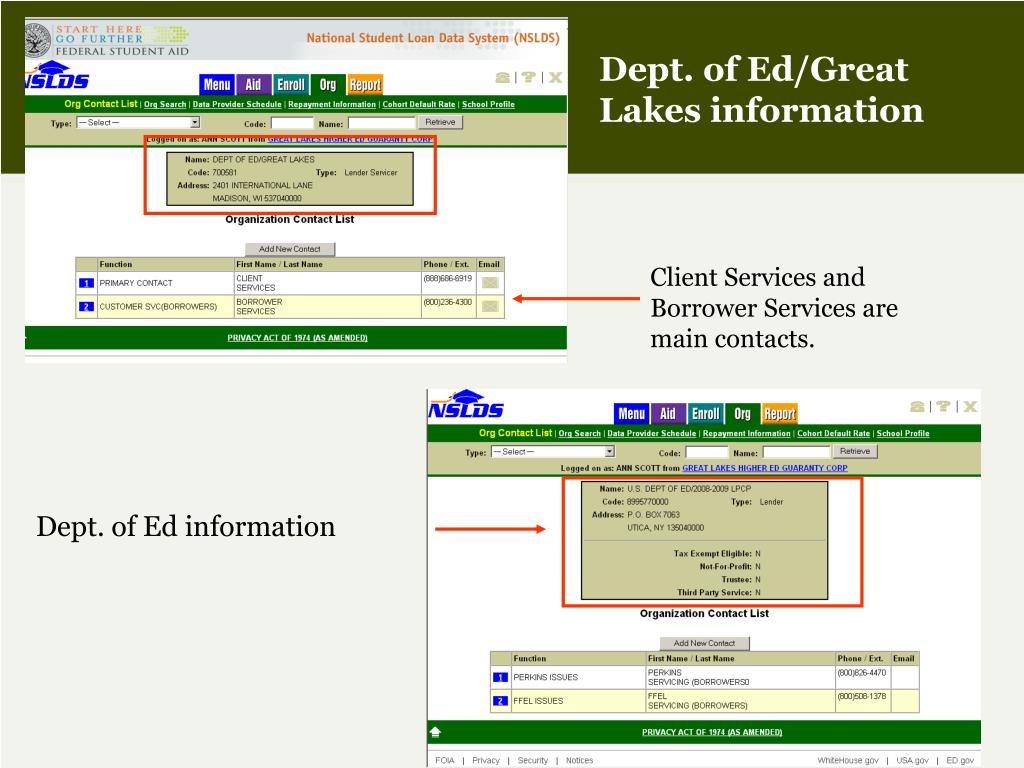Viewport: 1024px width, 768px height.
Task: Open the Aid tab in top screenshot
Action: click(253, 84)
